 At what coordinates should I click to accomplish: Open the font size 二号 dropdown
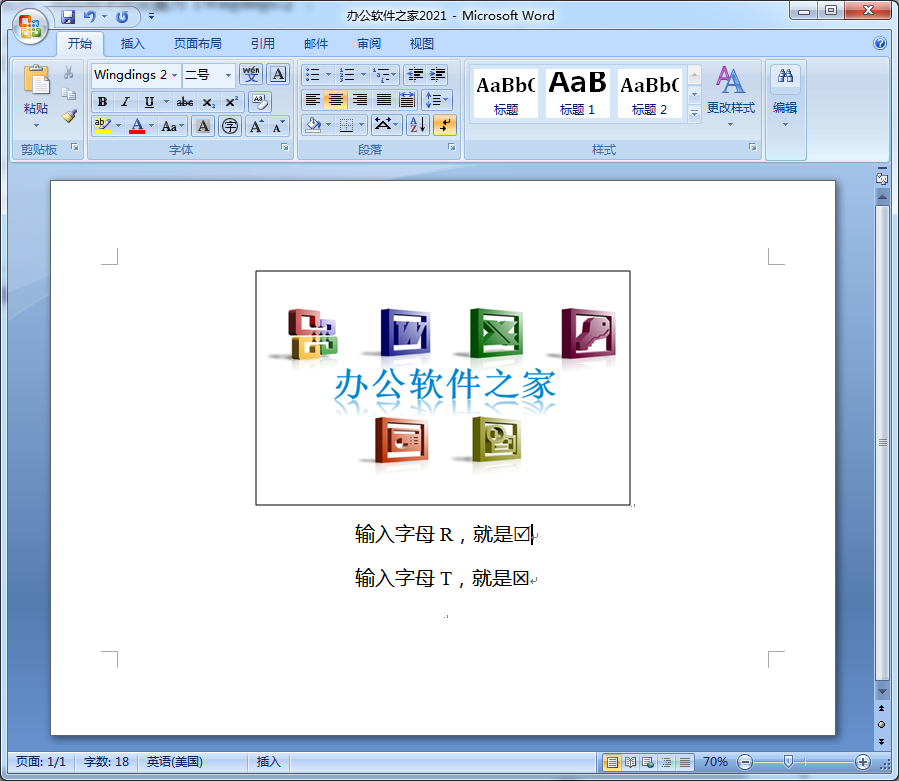tap(228, 75)
